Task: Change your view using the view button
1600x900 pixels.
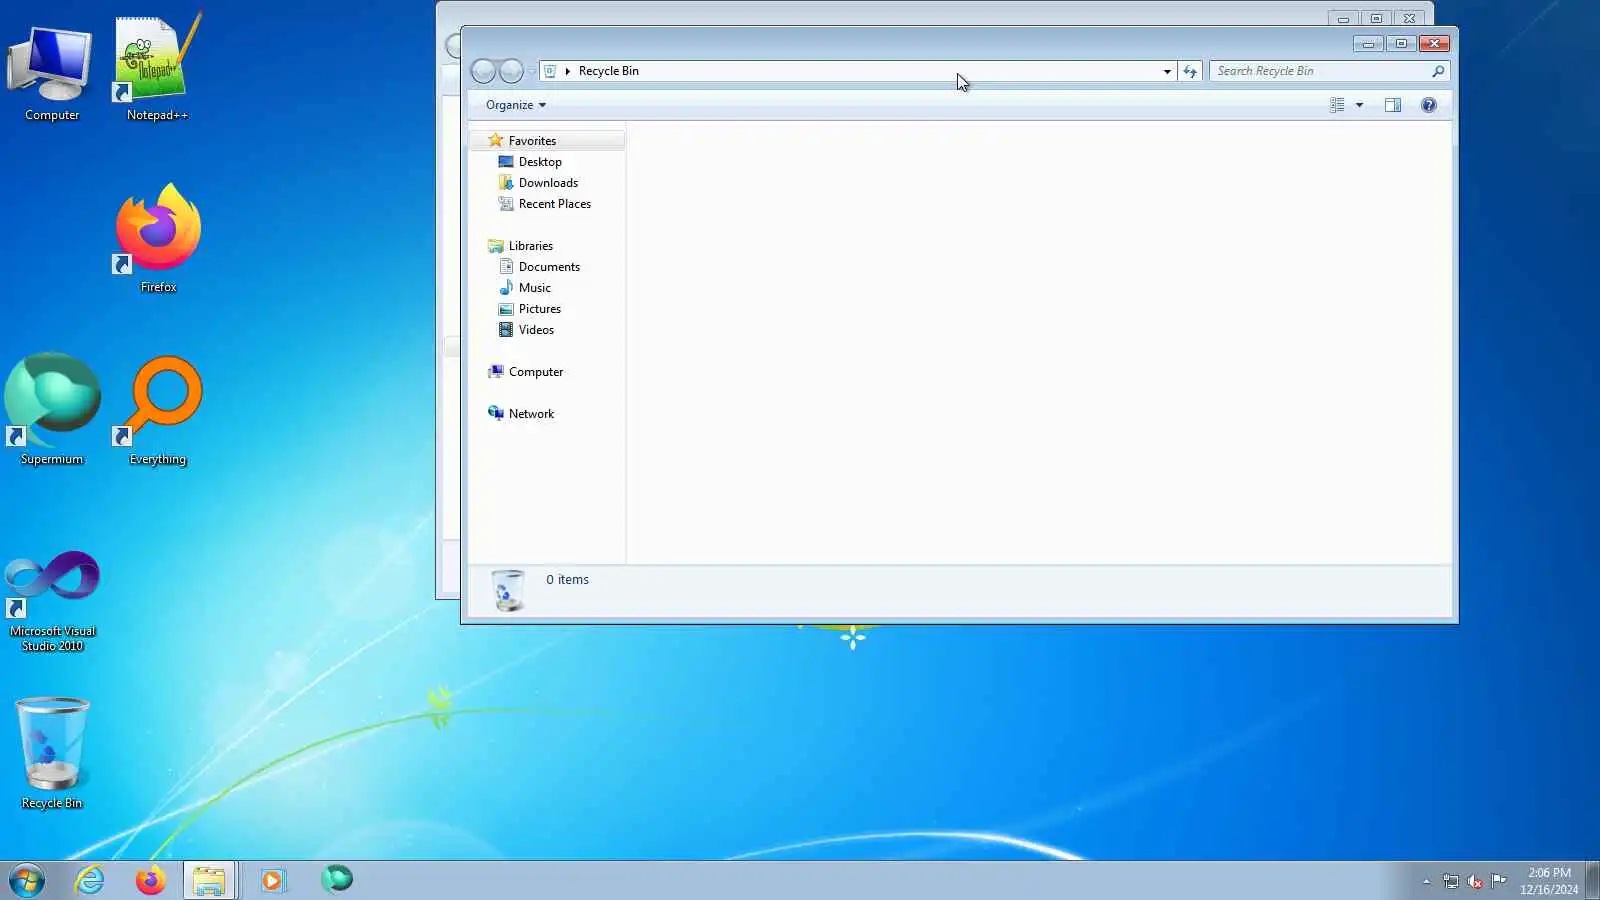Action: coord(1337,105)
